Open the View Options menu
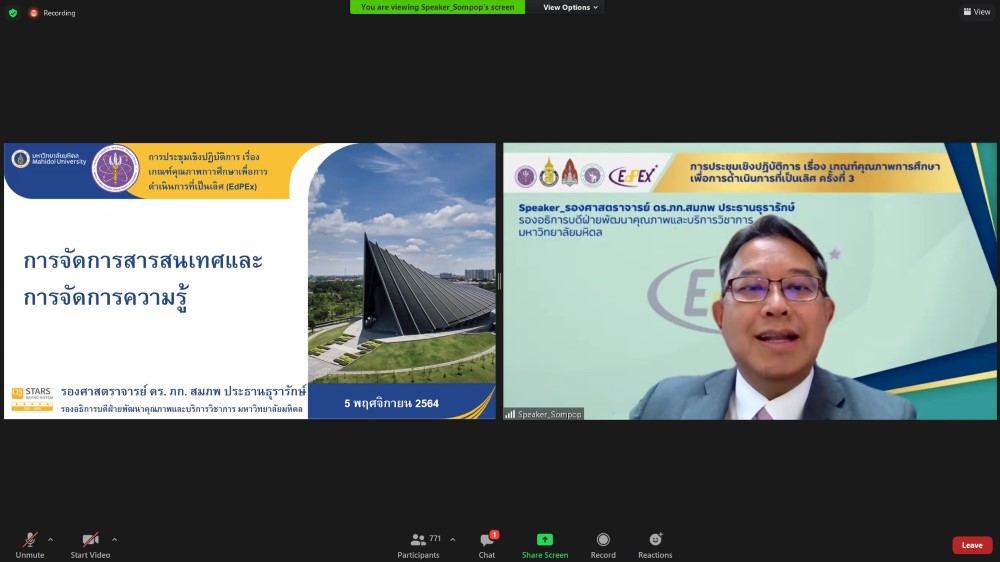 pyautogui.click(x=570, y=7)
